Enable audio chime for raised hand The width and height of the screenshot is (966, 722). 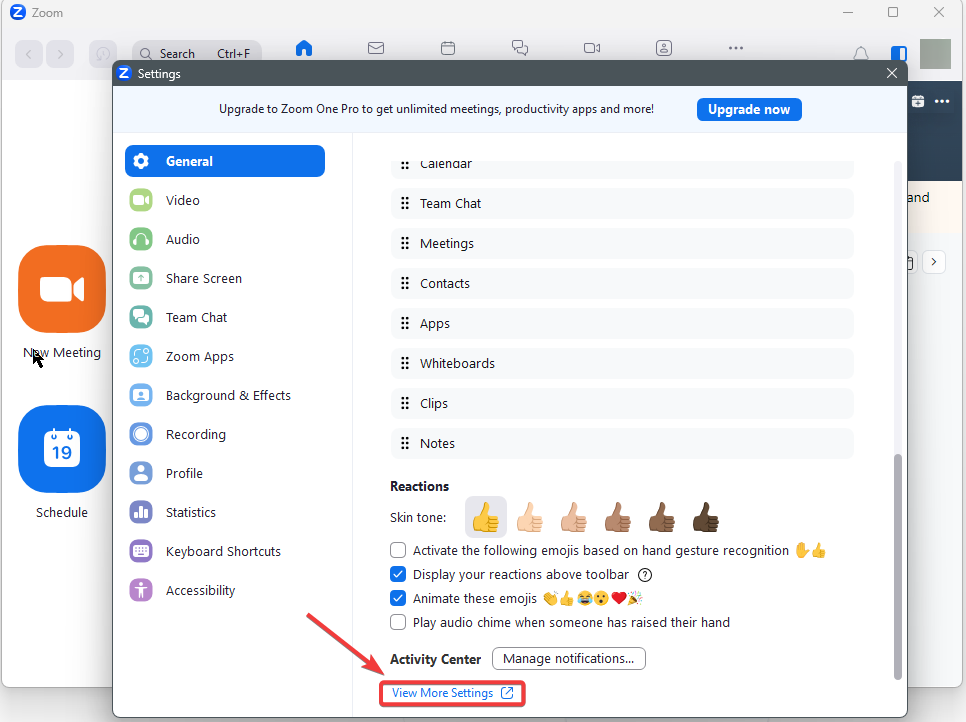[x=398, y=622]
